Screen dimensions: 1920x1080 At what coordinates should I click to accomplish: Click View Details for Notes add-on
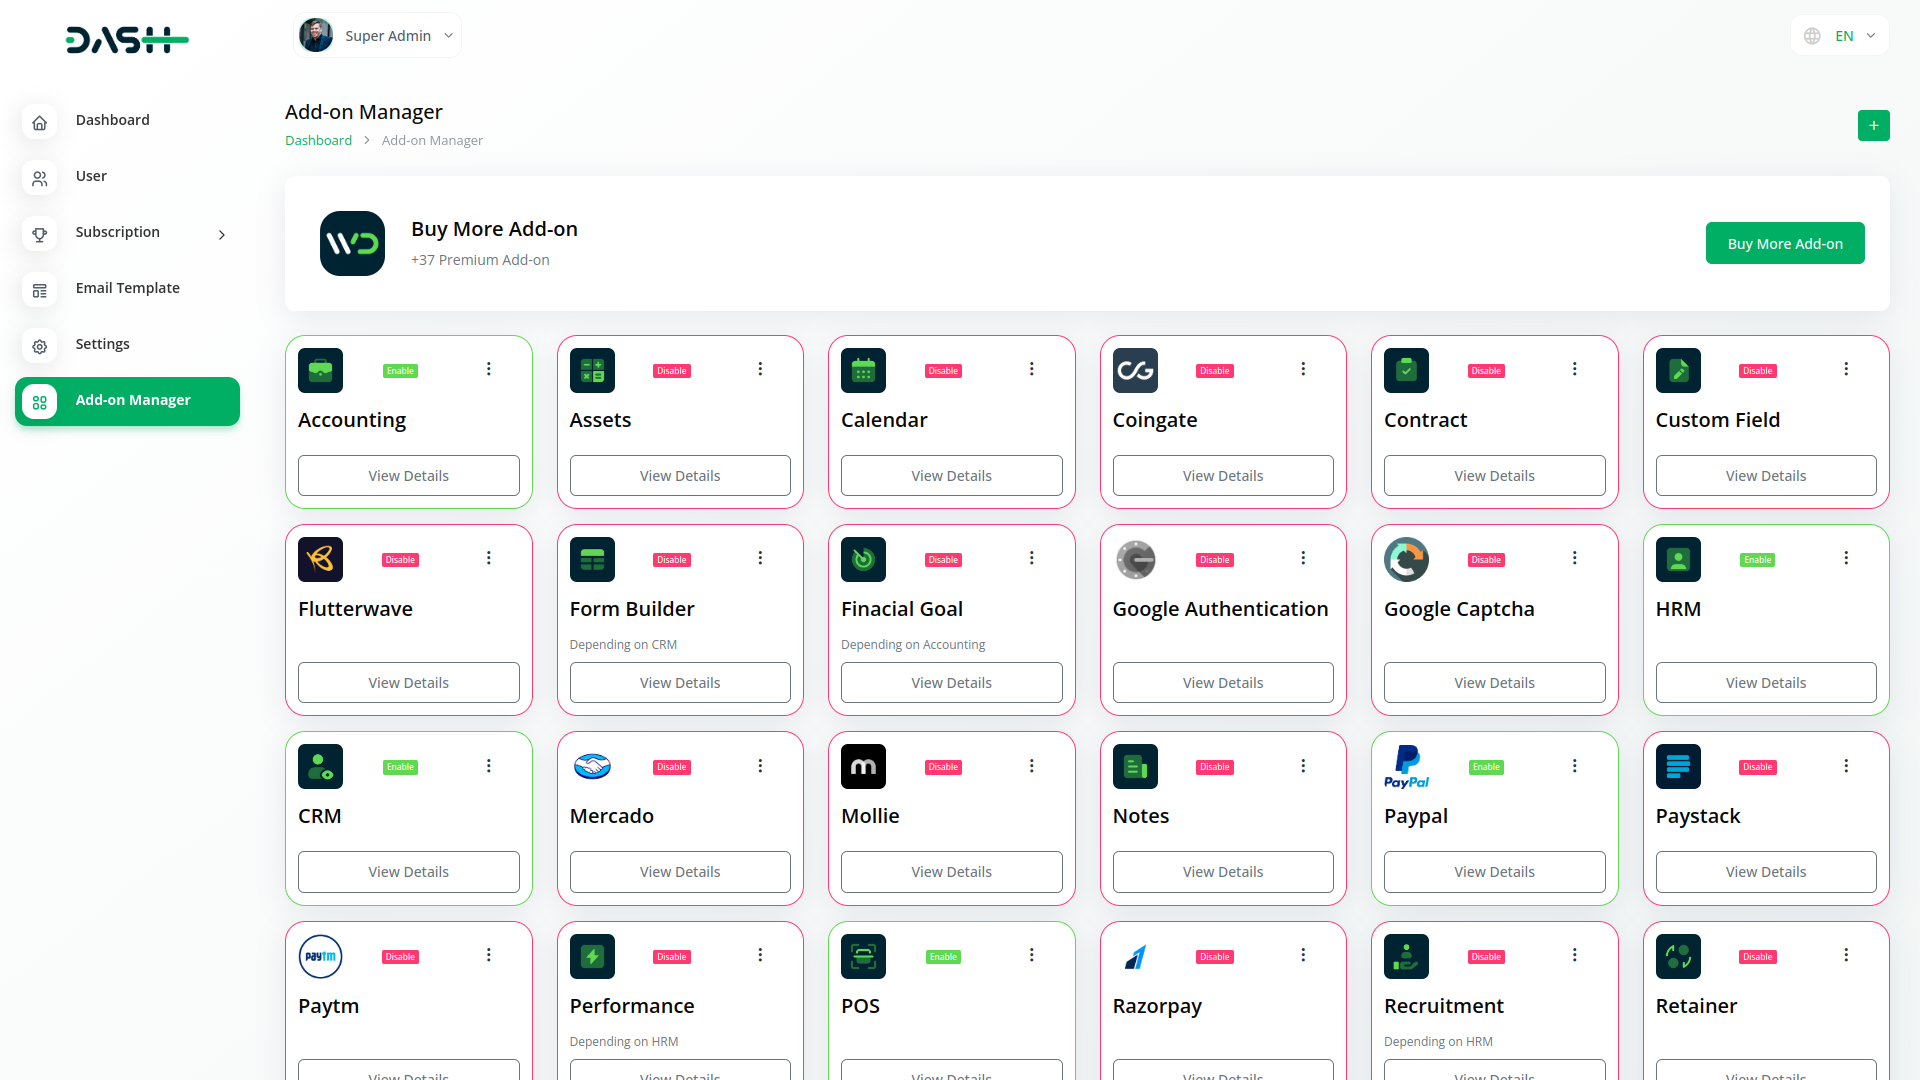click(x=1222, y=872)
